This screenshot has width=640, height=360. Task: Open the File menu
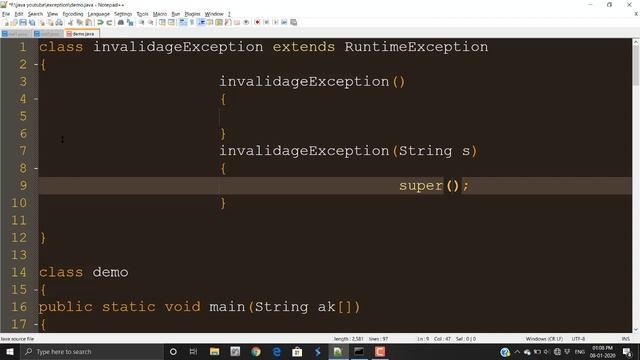[x=6, y=14]
